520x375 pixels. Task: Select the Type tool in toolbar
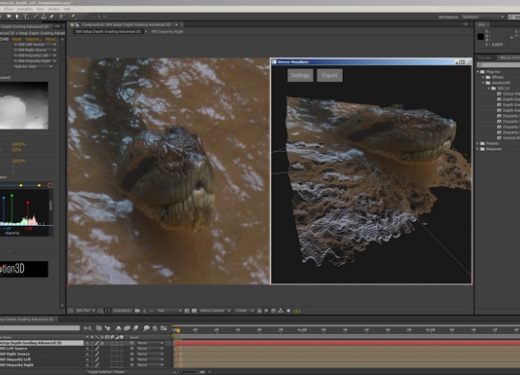point(25,16)
